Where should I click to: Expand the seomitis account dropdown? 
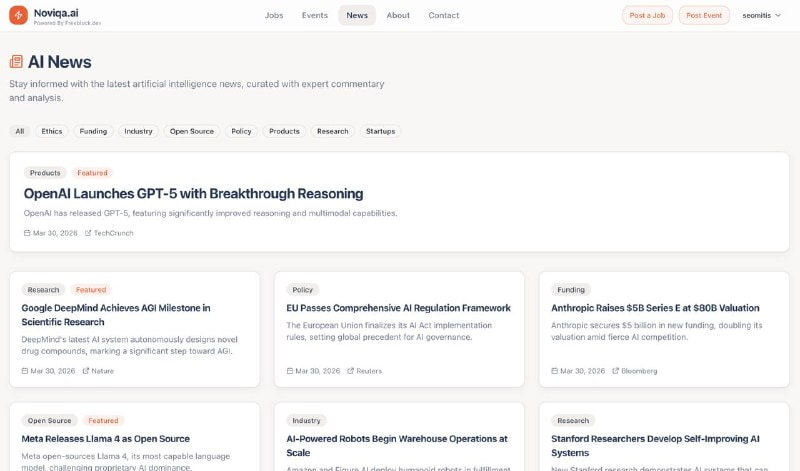click(761, 15)
